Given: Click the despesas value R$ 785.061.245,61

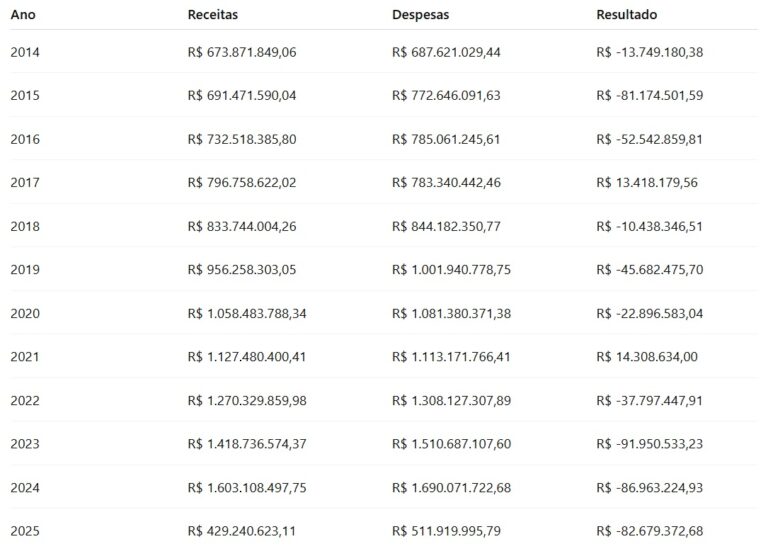Looking at the screenshot, I should [x=446, y=139].
